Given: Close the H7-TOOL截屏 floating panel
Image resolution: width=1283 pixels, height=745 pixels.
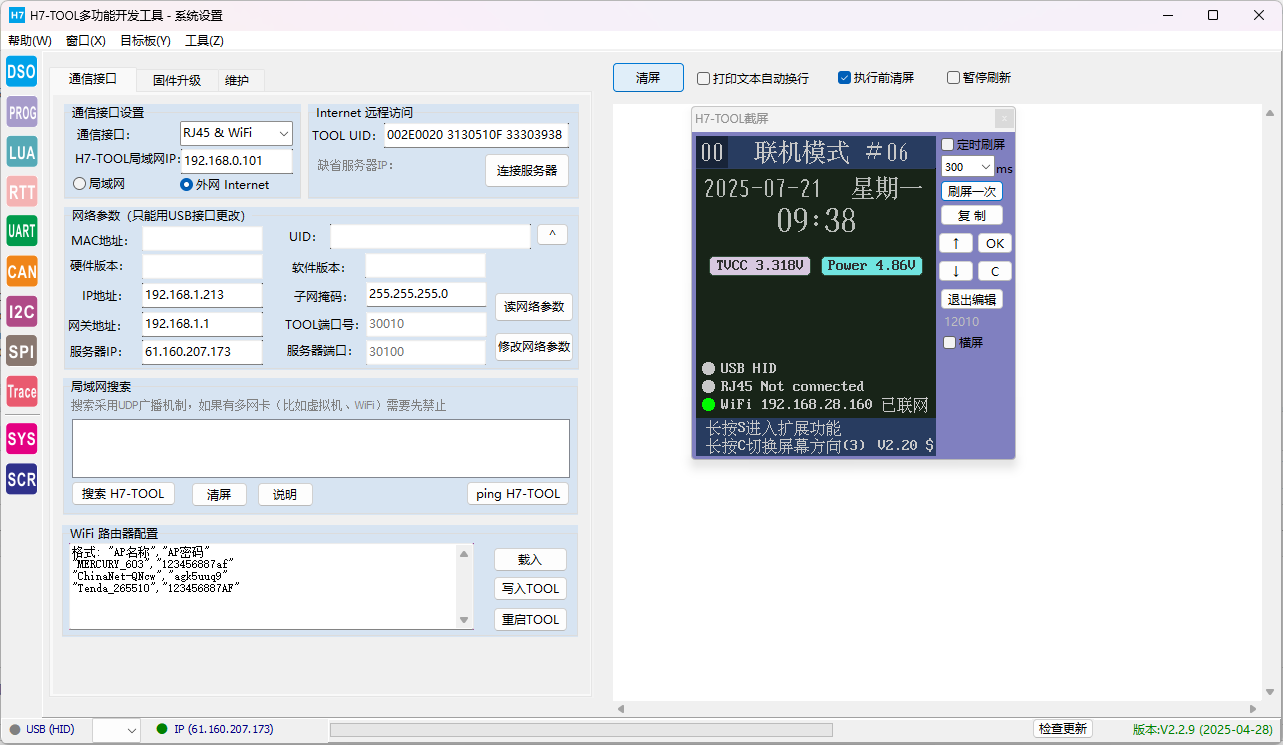Looking at the screenshot, I should click(1004, 118).
